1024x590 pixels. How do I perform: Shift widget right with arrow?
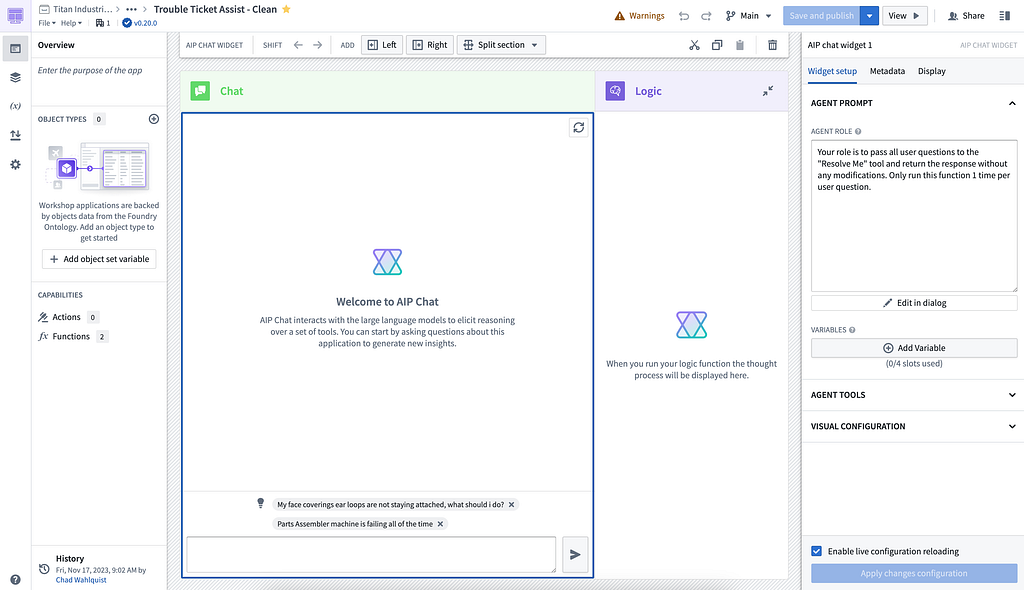(x=317, y=45)
